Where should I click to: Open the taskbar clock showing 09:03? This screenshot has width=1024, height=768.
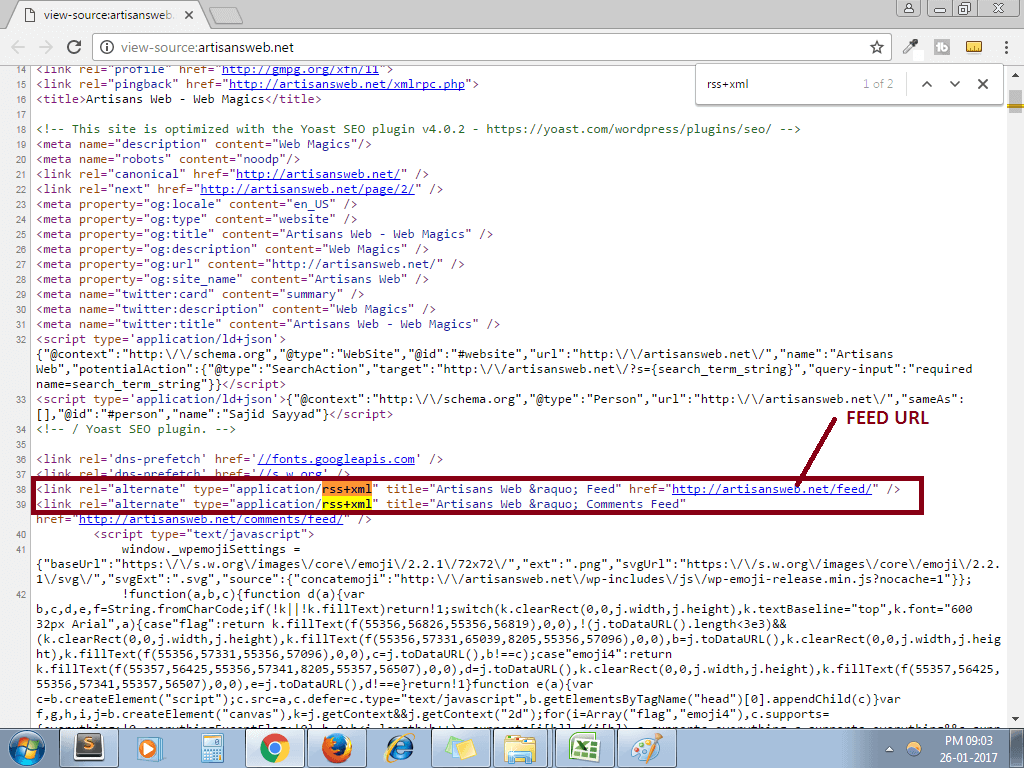[x=968, y=749]
